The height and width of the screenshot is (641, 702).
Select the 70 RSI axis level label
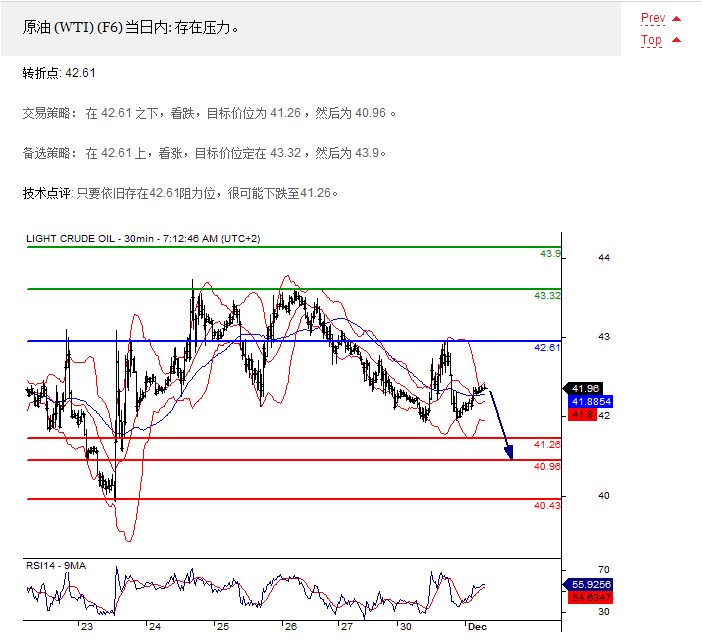[604, 569]
